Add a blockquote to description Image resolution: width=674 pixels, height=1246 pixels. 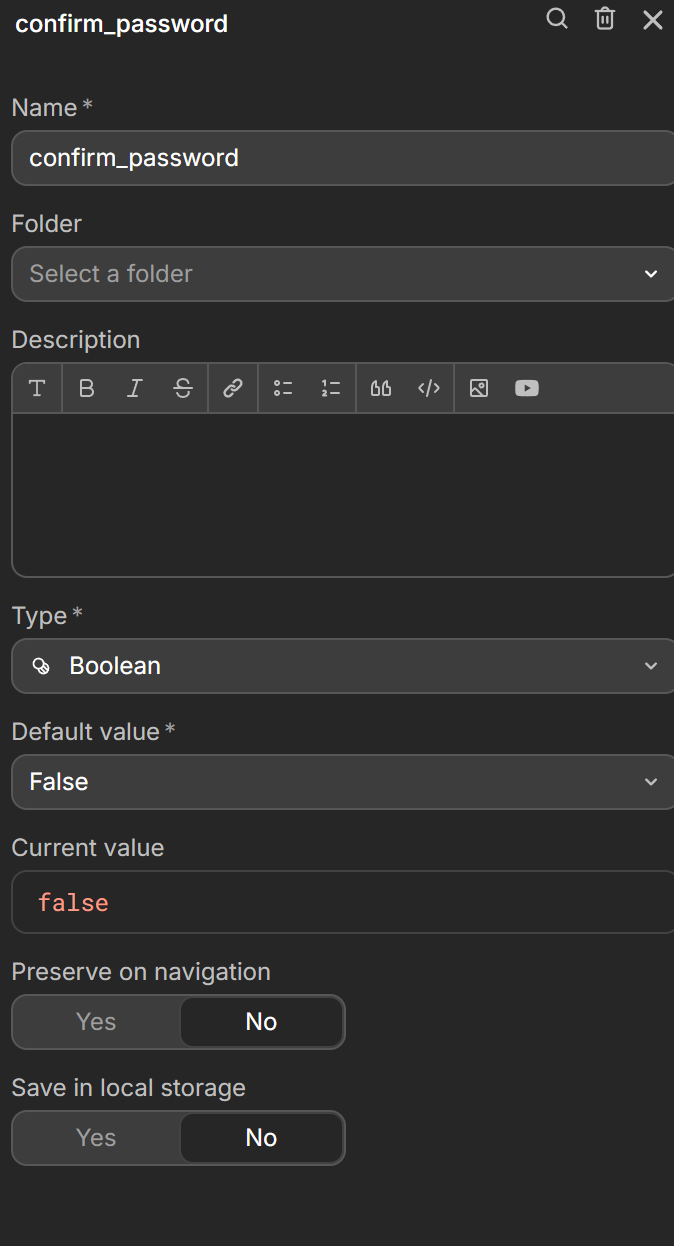pyautogui.click(x=381, y=389)
